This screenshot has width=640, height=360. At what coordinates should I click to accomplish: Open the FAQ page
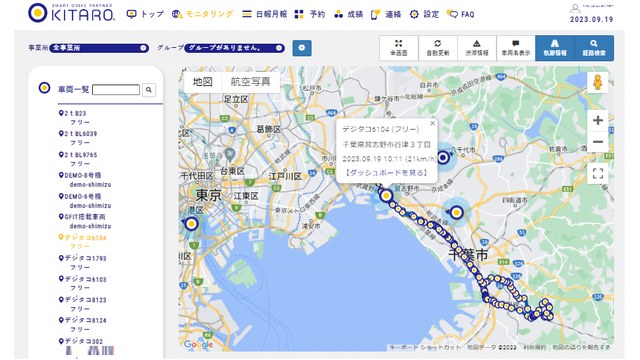[x=460, y=14]
